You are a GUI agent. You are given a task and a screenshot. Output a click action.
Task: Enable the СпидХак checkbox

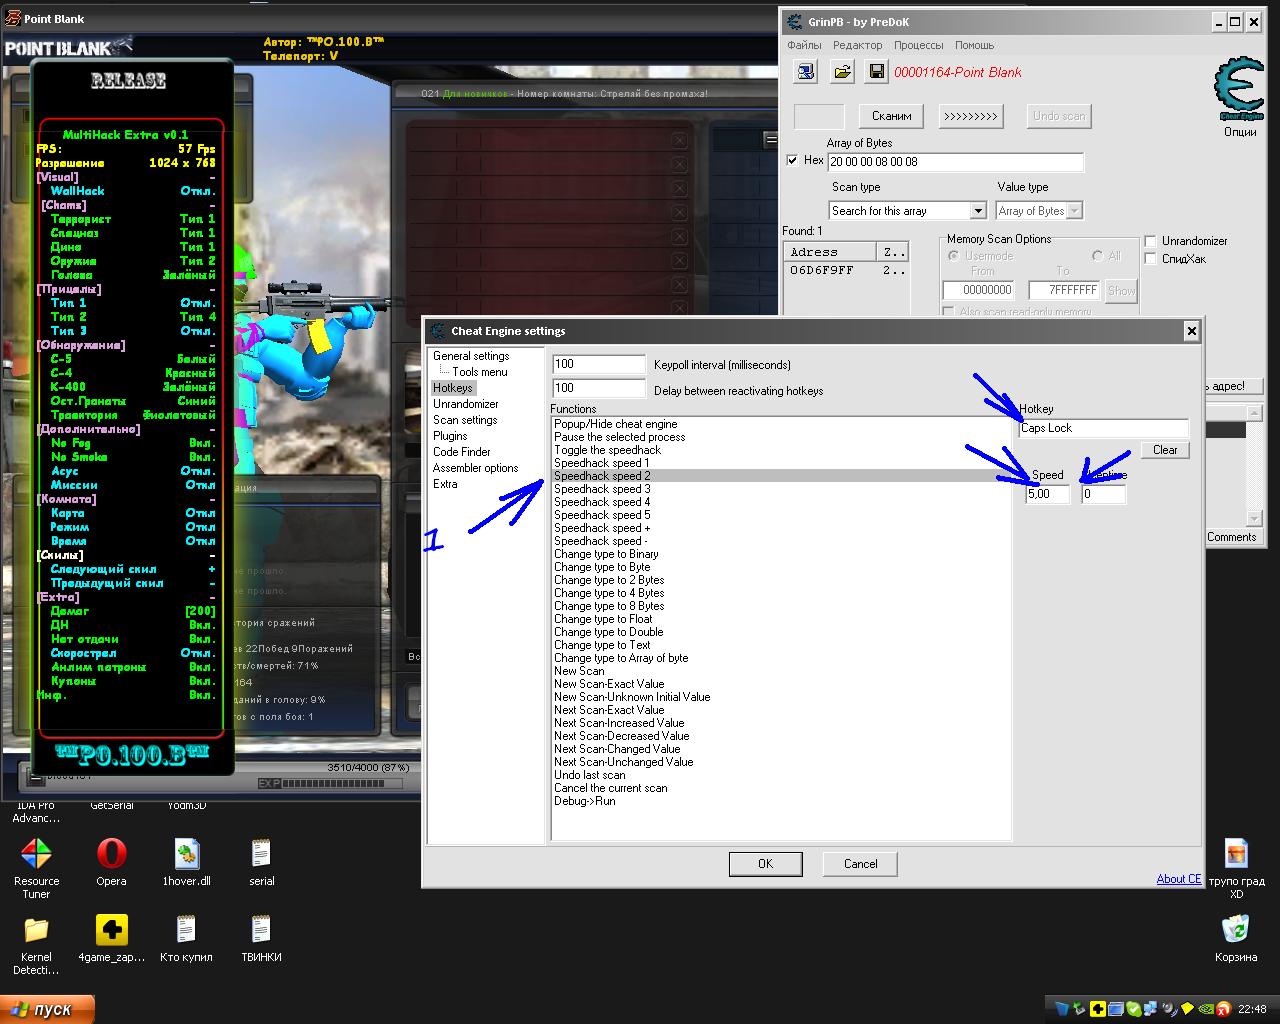coord(1151,259)
